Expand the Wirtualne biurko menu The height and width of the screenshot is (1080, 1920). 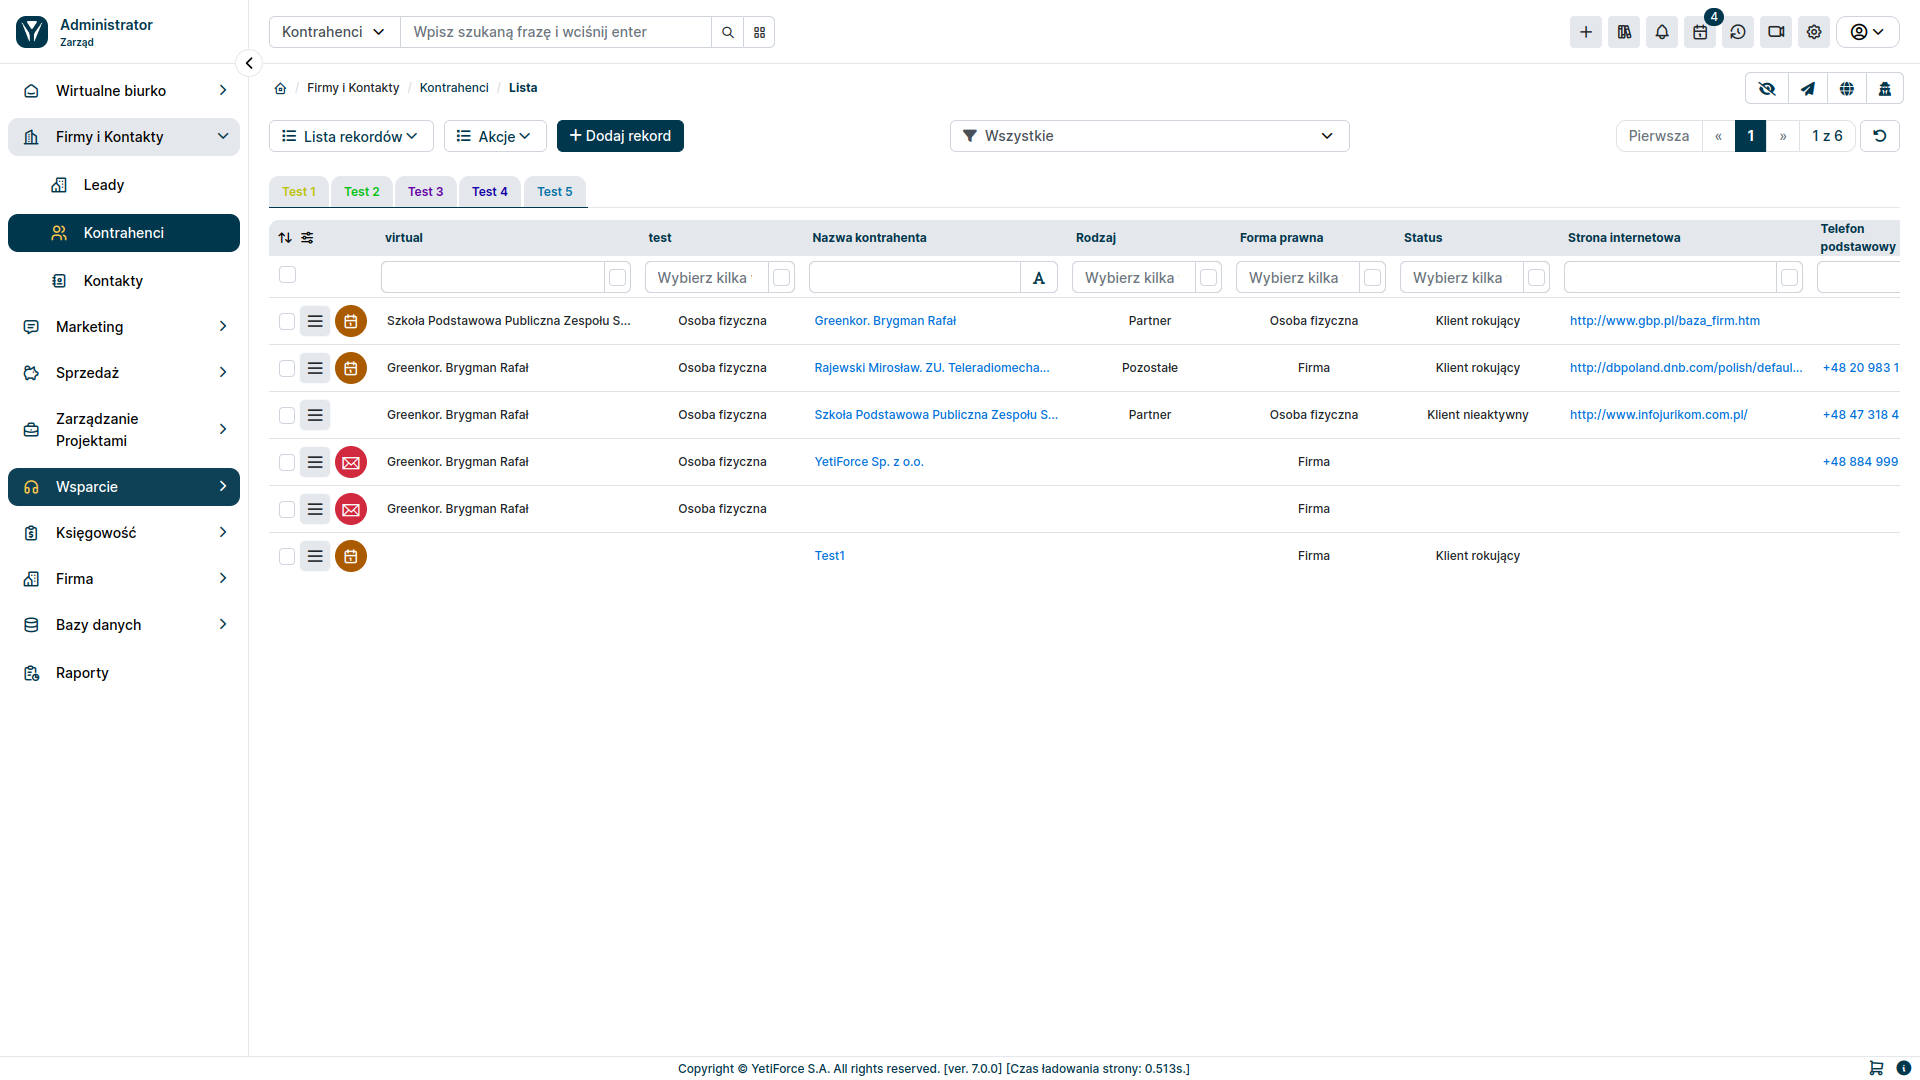point(124,91)
